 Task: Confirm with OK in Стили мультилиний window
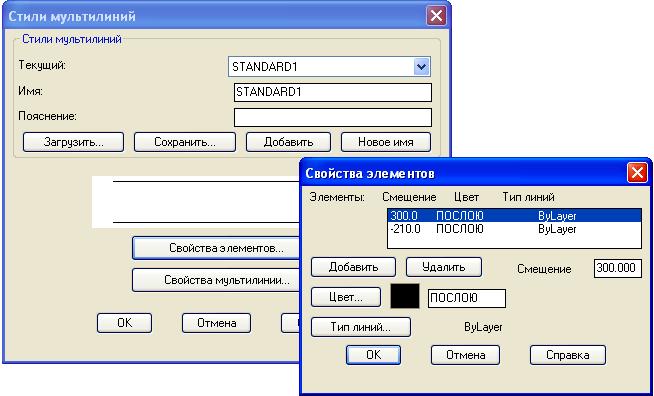(124, 323)
